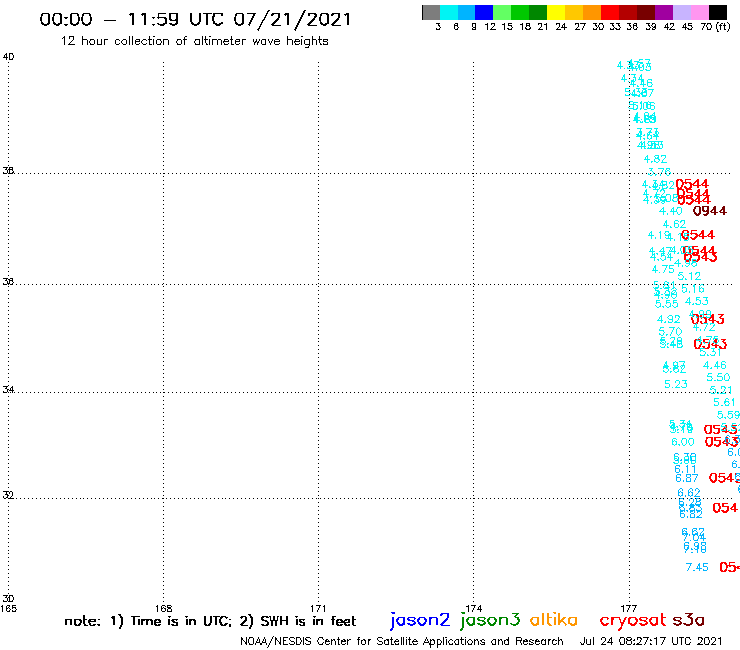Click the wave height value 5.12
The width and height of the screenshot is (740, 650).
690,276
